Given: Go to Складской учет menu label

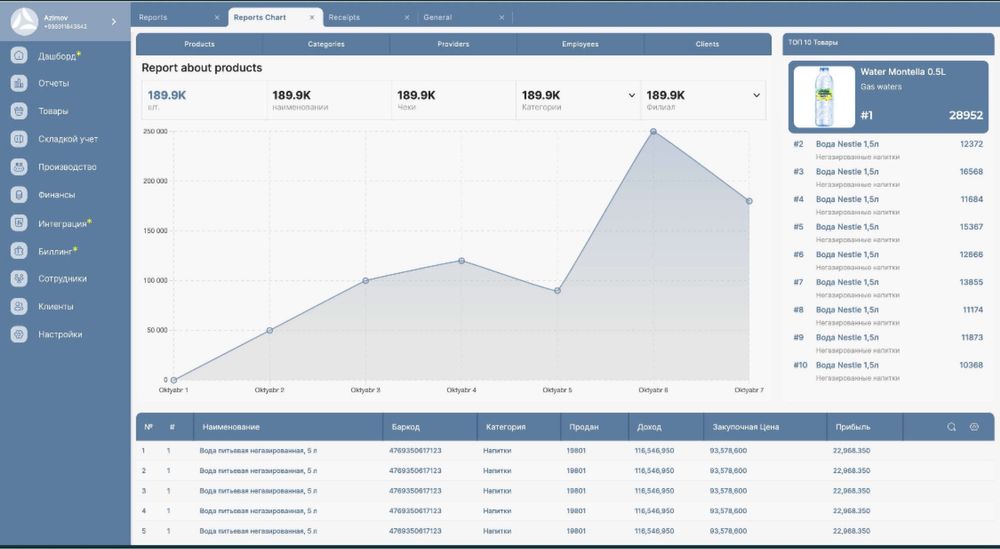Looking at the screenshot, I should 68,139.
